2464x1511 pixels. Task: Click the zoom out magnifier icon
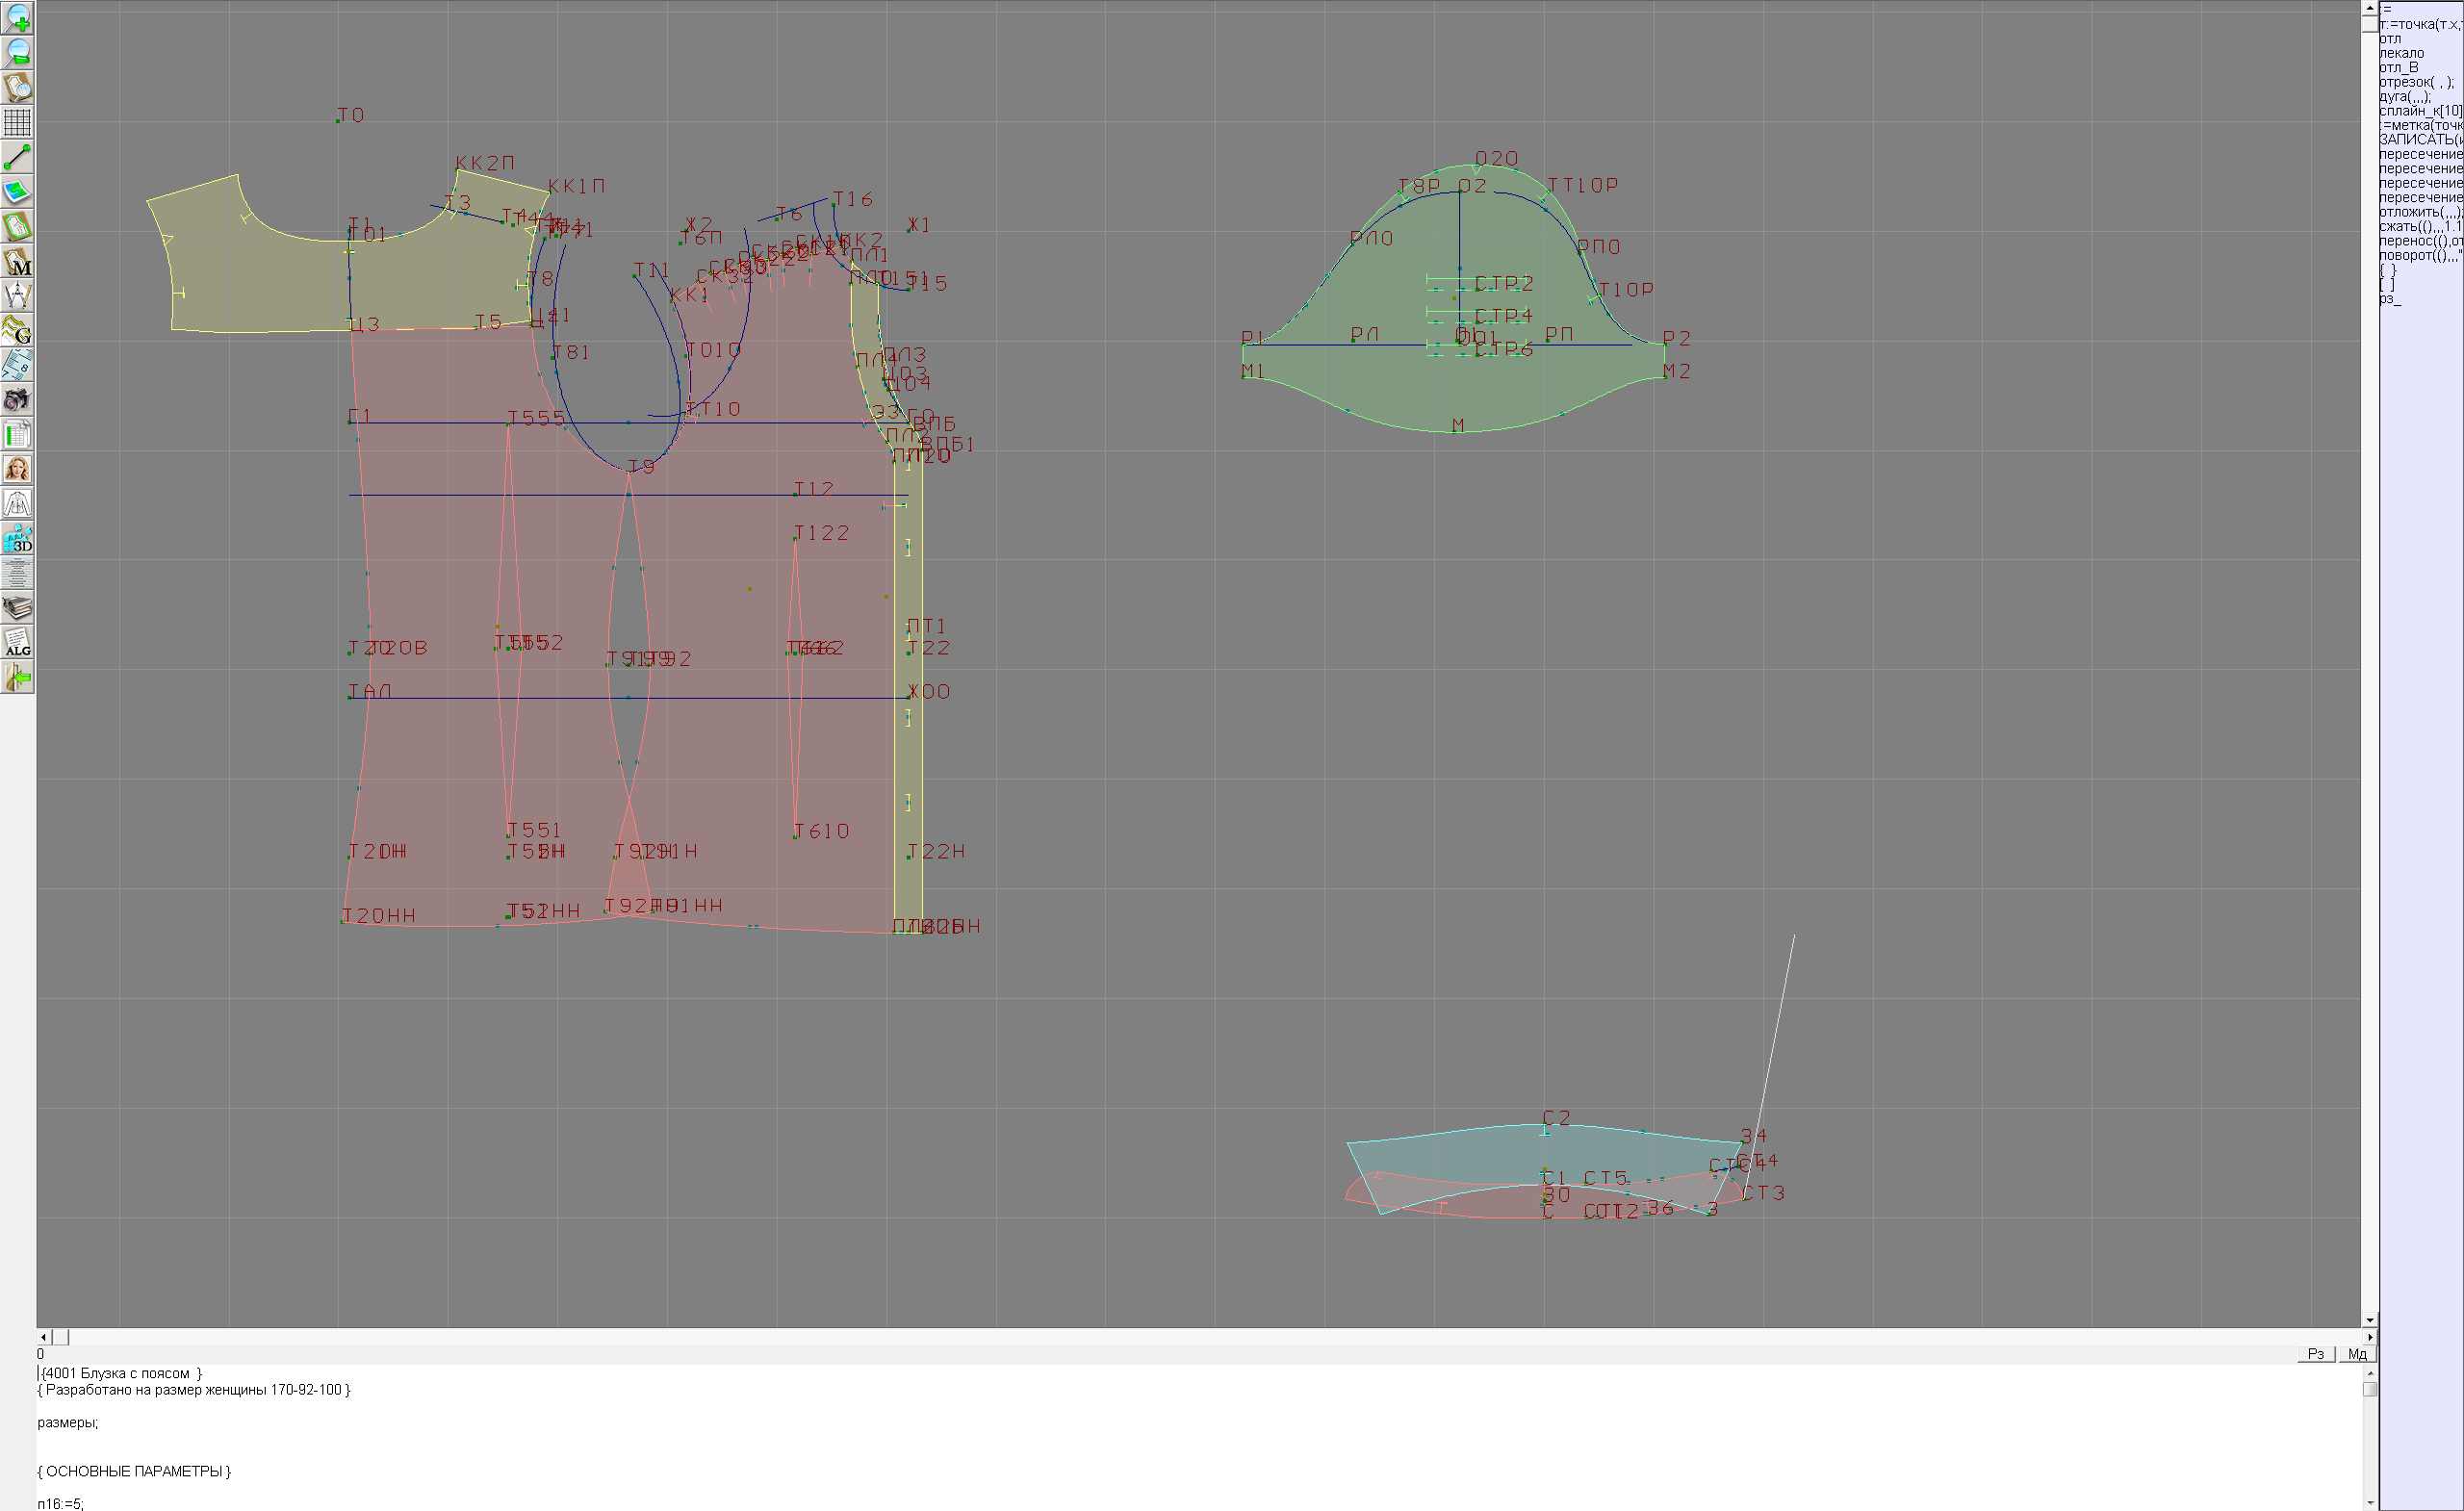click(x=17, y=52)
